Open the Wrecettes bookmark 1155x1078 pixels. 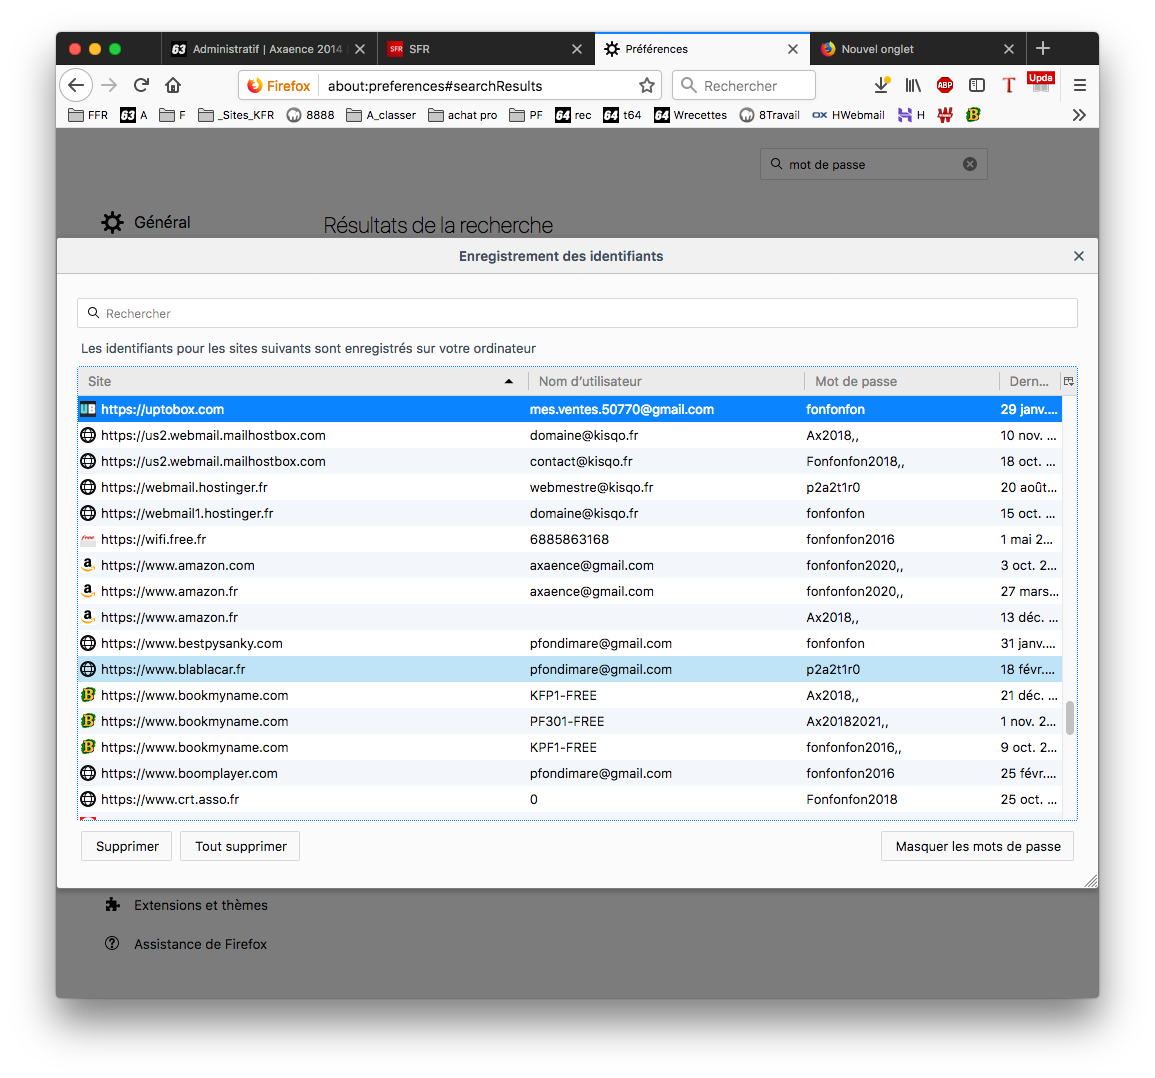[691, 115]
